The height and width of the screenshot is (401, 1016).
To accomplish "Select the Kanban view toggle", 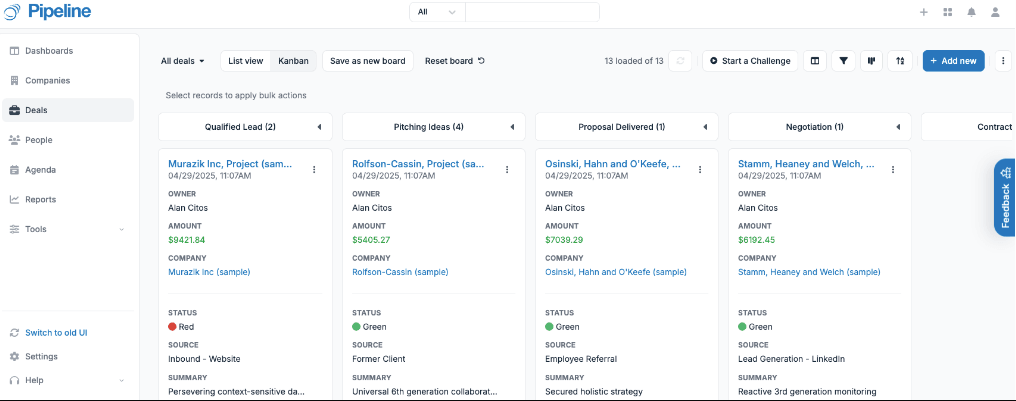I will [x=293, y=61].
